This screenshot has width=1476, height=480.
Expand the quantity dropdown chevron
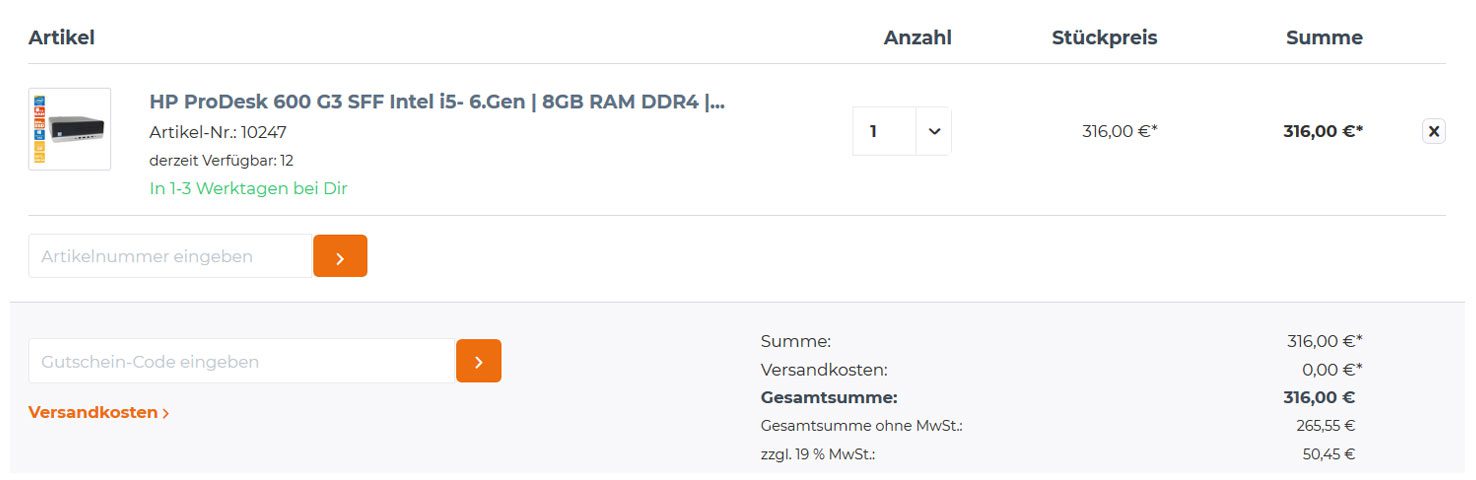click(x=934, y=131)
